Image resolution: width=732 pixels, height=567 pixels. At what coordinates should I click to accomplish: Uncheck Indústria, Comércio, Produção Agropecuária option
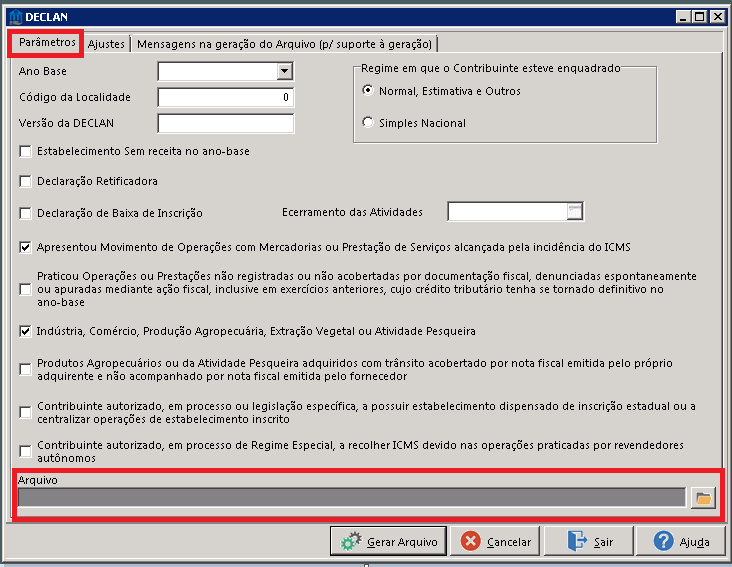coord(25,331)
